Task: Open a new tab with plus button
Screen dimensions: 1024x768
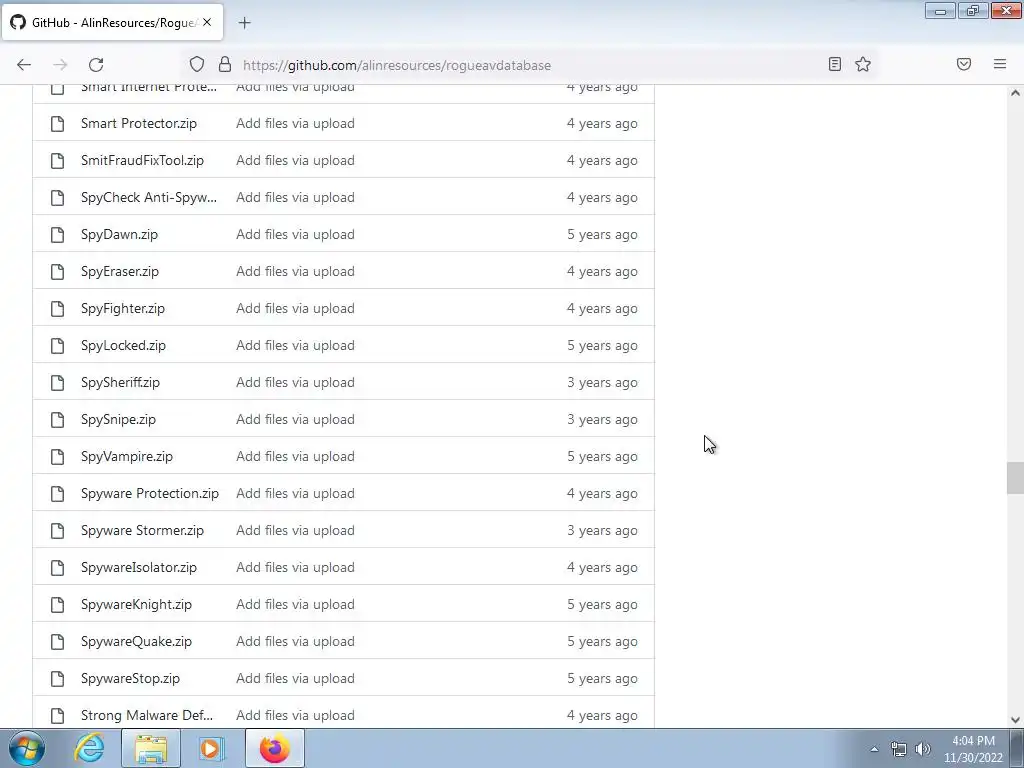Action: click(244, 23)
